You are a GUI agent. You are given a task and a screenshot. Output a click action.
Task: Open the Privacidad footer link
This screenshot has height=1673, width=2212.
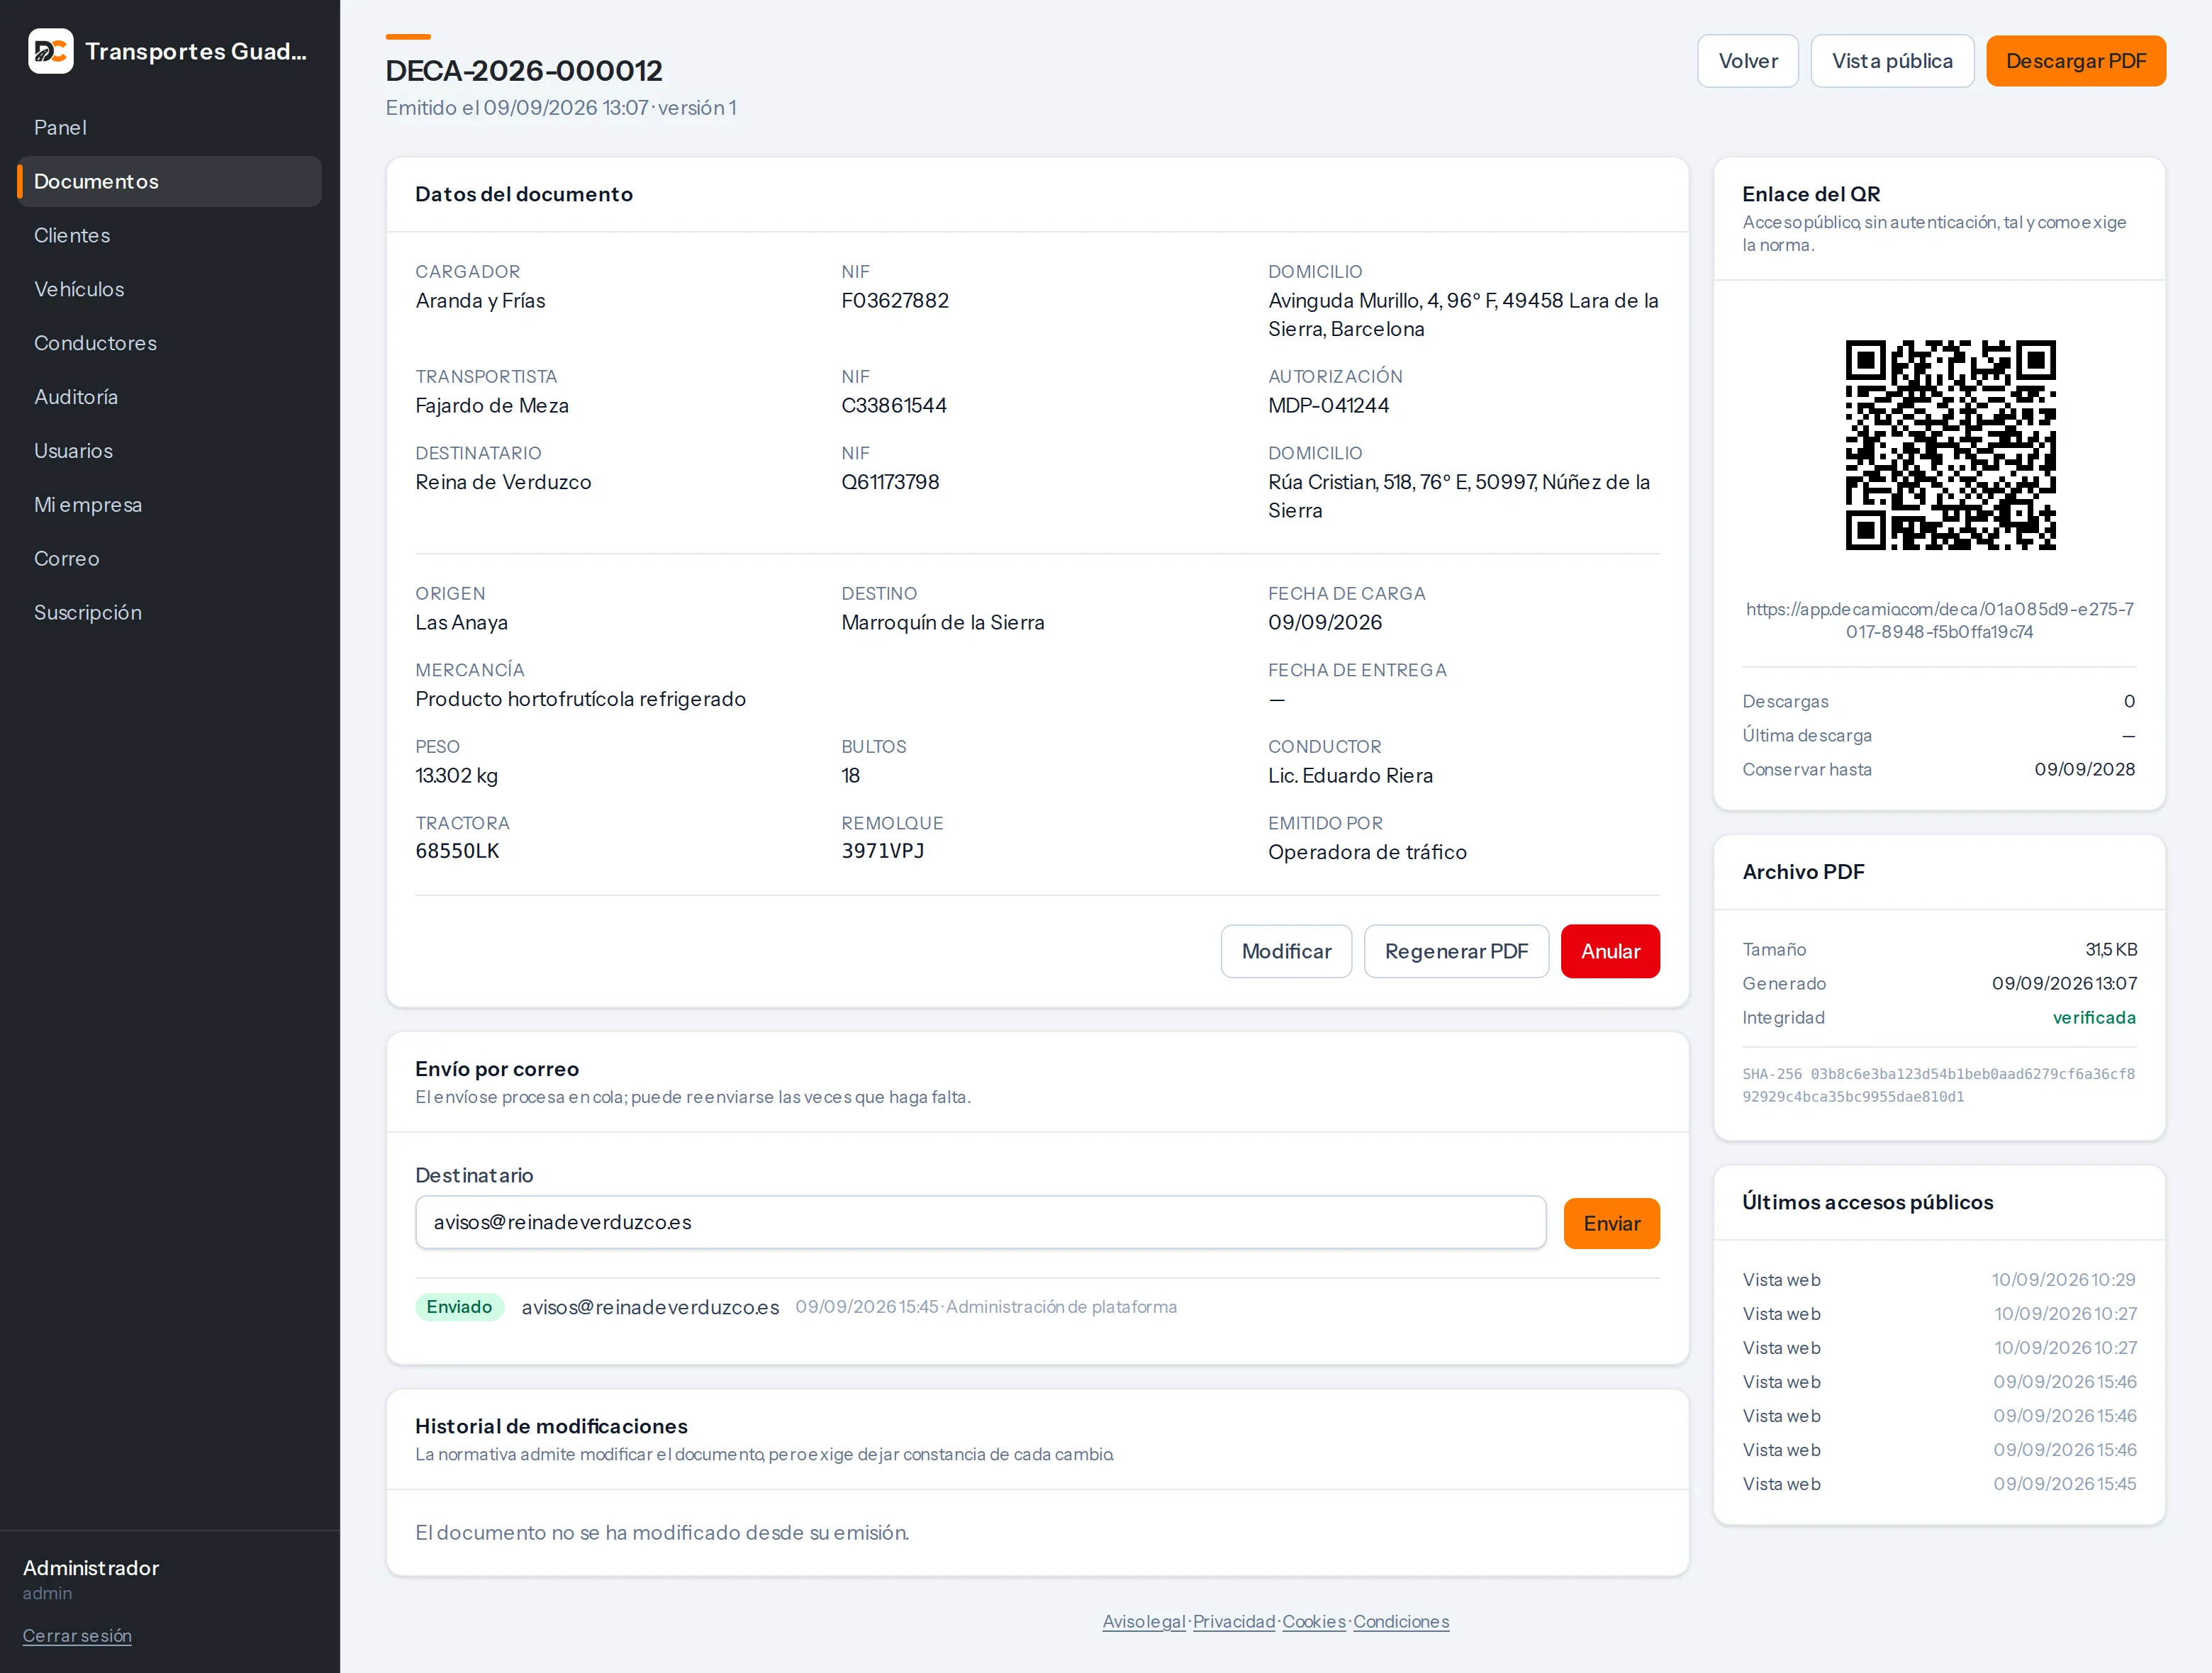(1233, 1622)
